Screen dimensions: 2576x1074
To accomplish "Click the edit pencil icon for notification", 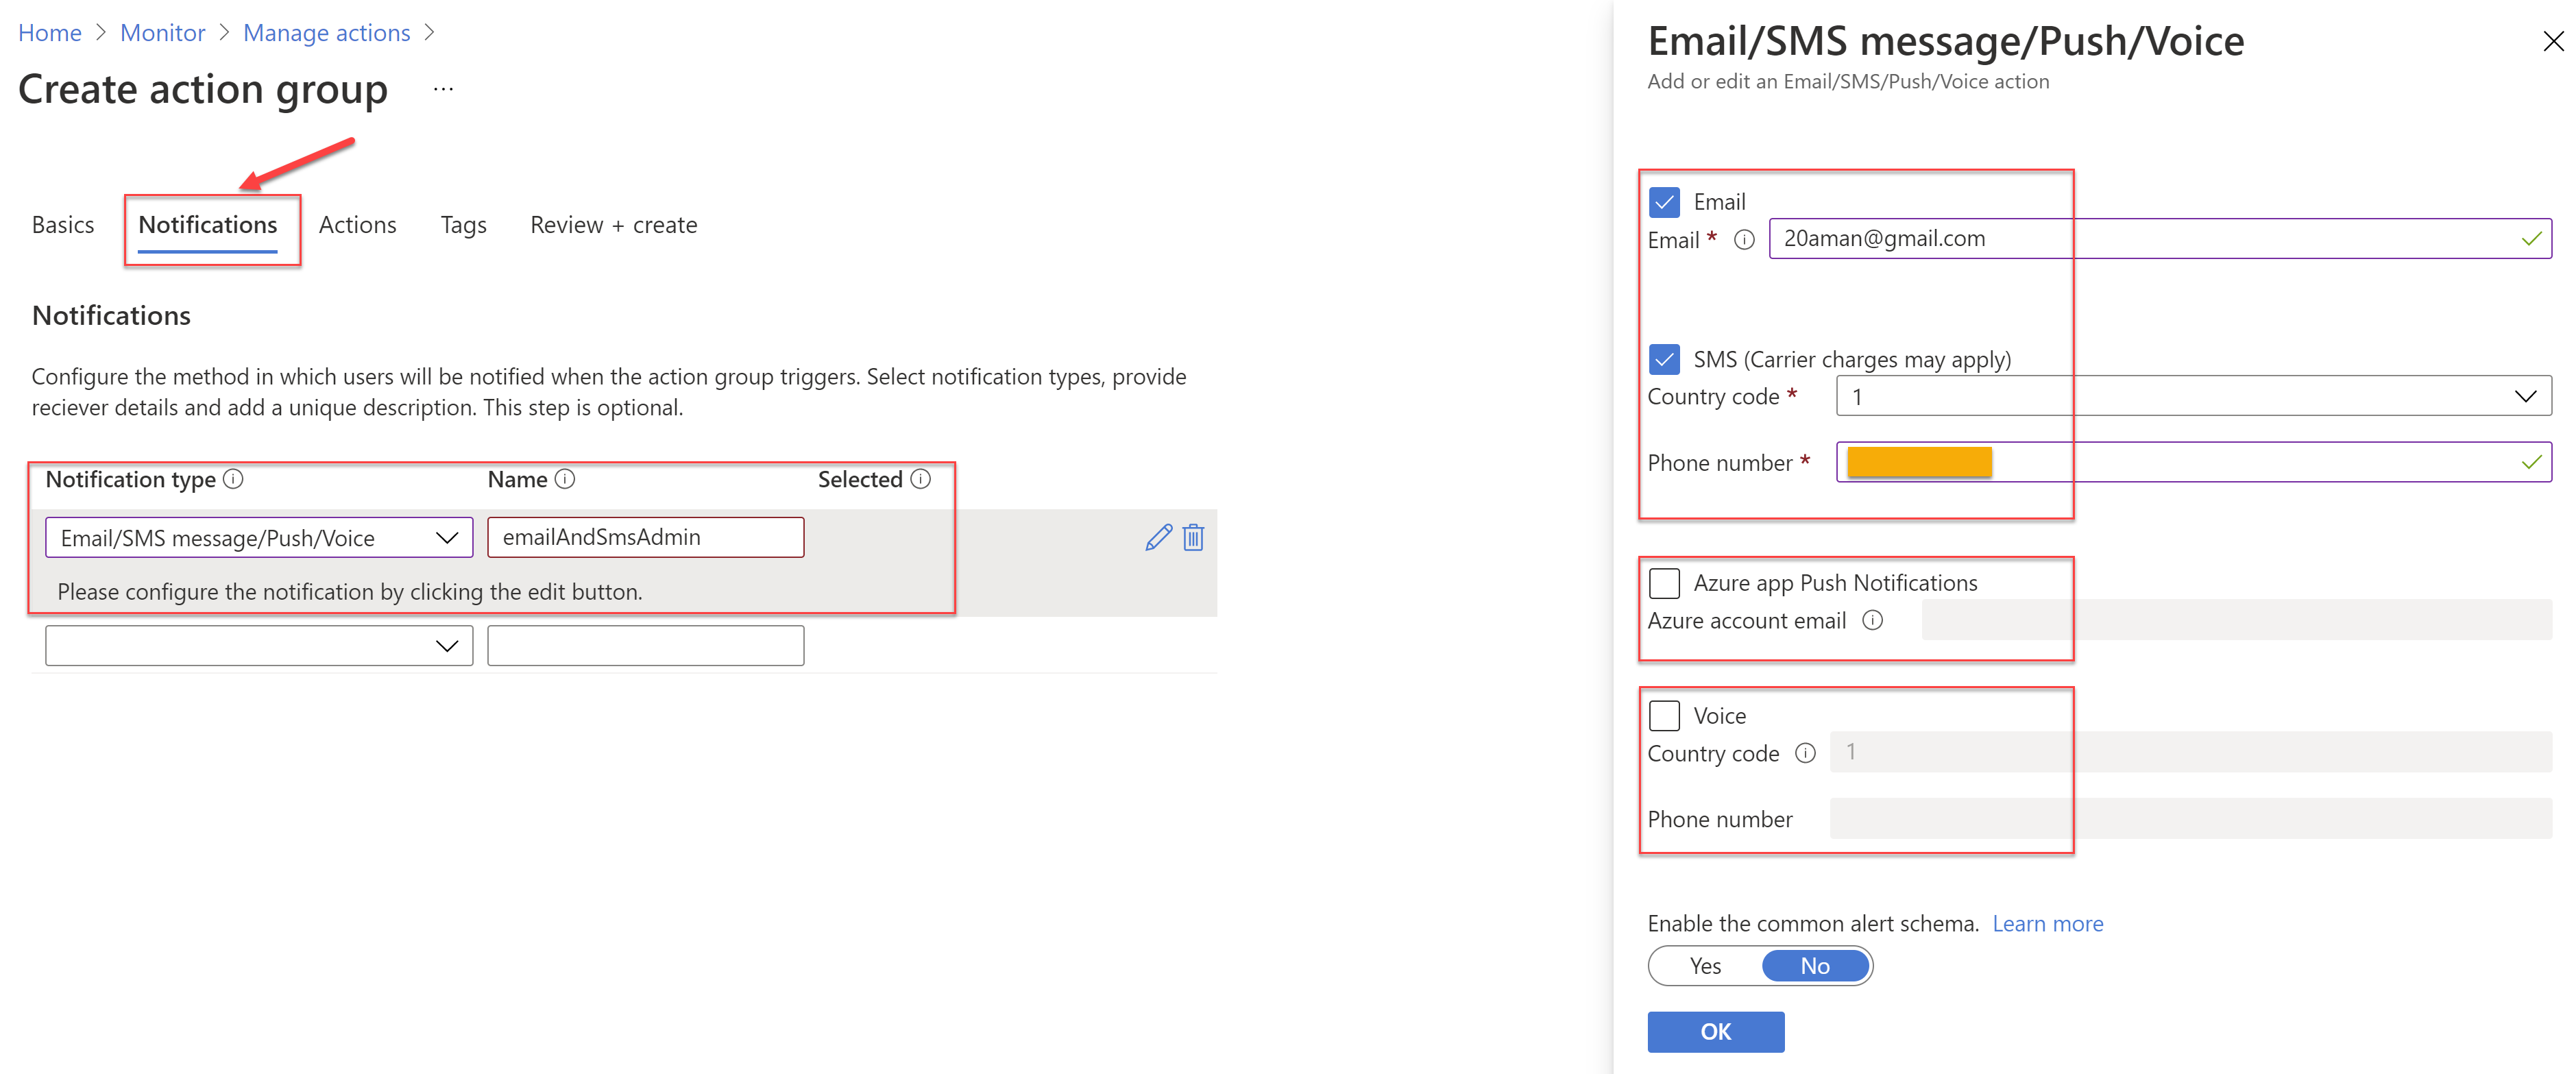I will tap(1155, 537).
